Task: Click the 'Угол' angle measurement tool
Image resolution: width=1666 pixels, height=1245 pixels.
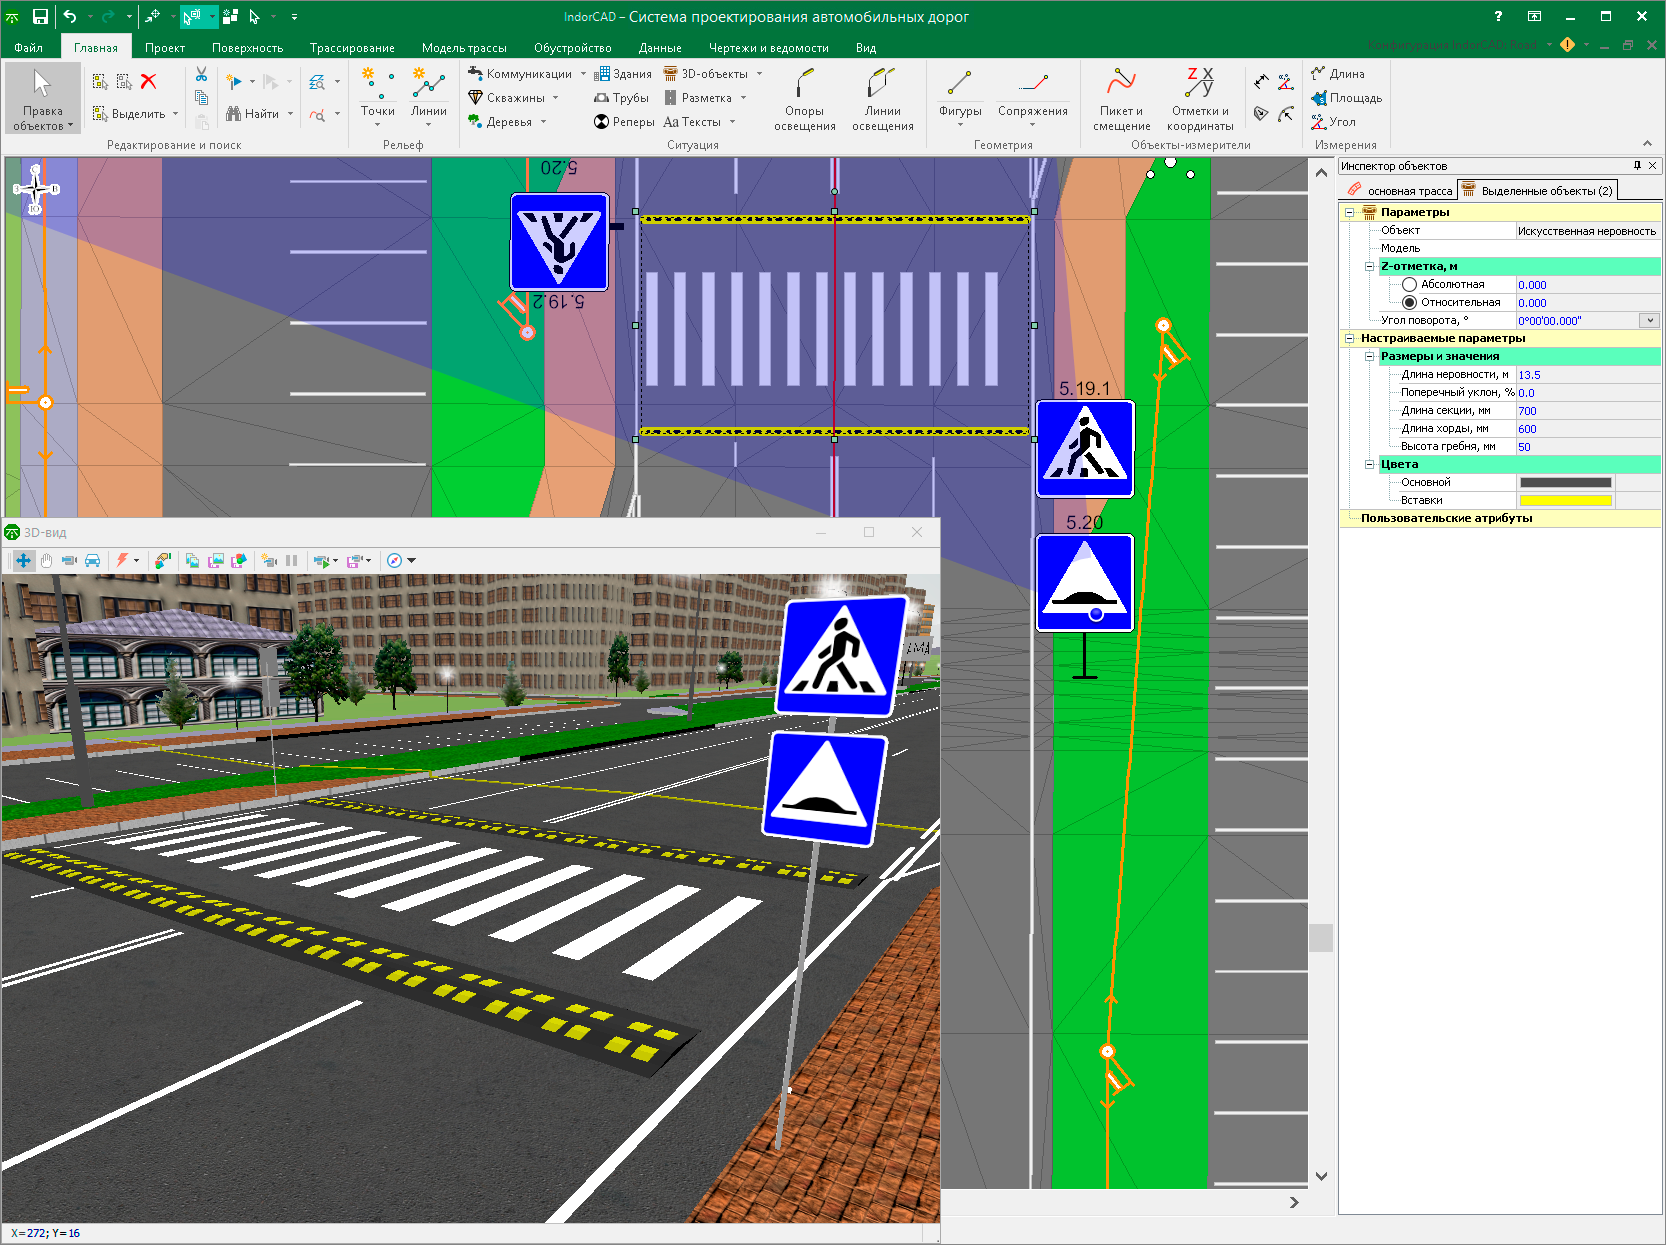Action: point(1334,122)
